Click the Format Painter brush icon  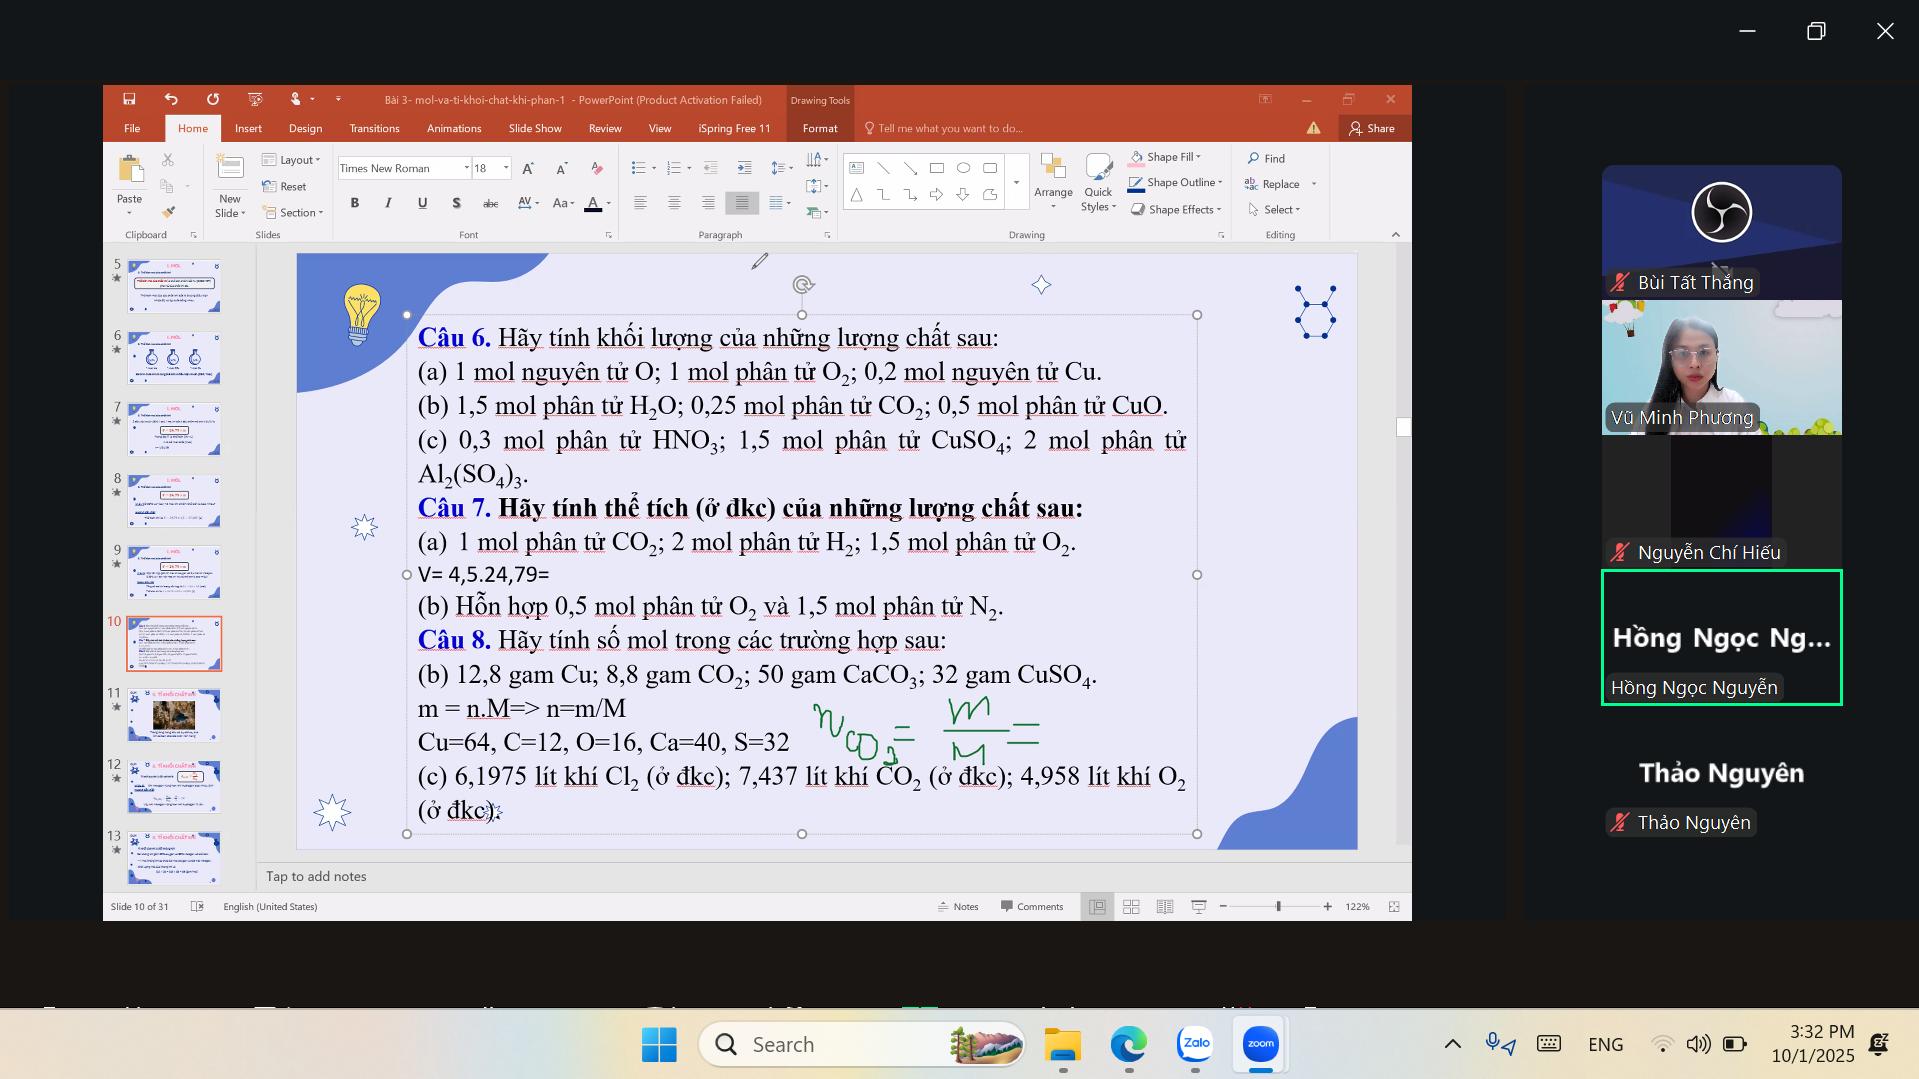click(x=168, y=212)
